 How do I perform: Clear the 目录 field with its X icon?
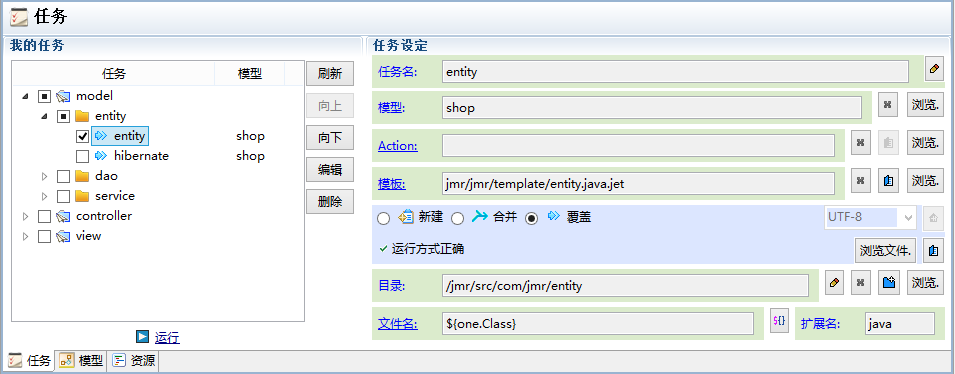(x=860, y=283)
